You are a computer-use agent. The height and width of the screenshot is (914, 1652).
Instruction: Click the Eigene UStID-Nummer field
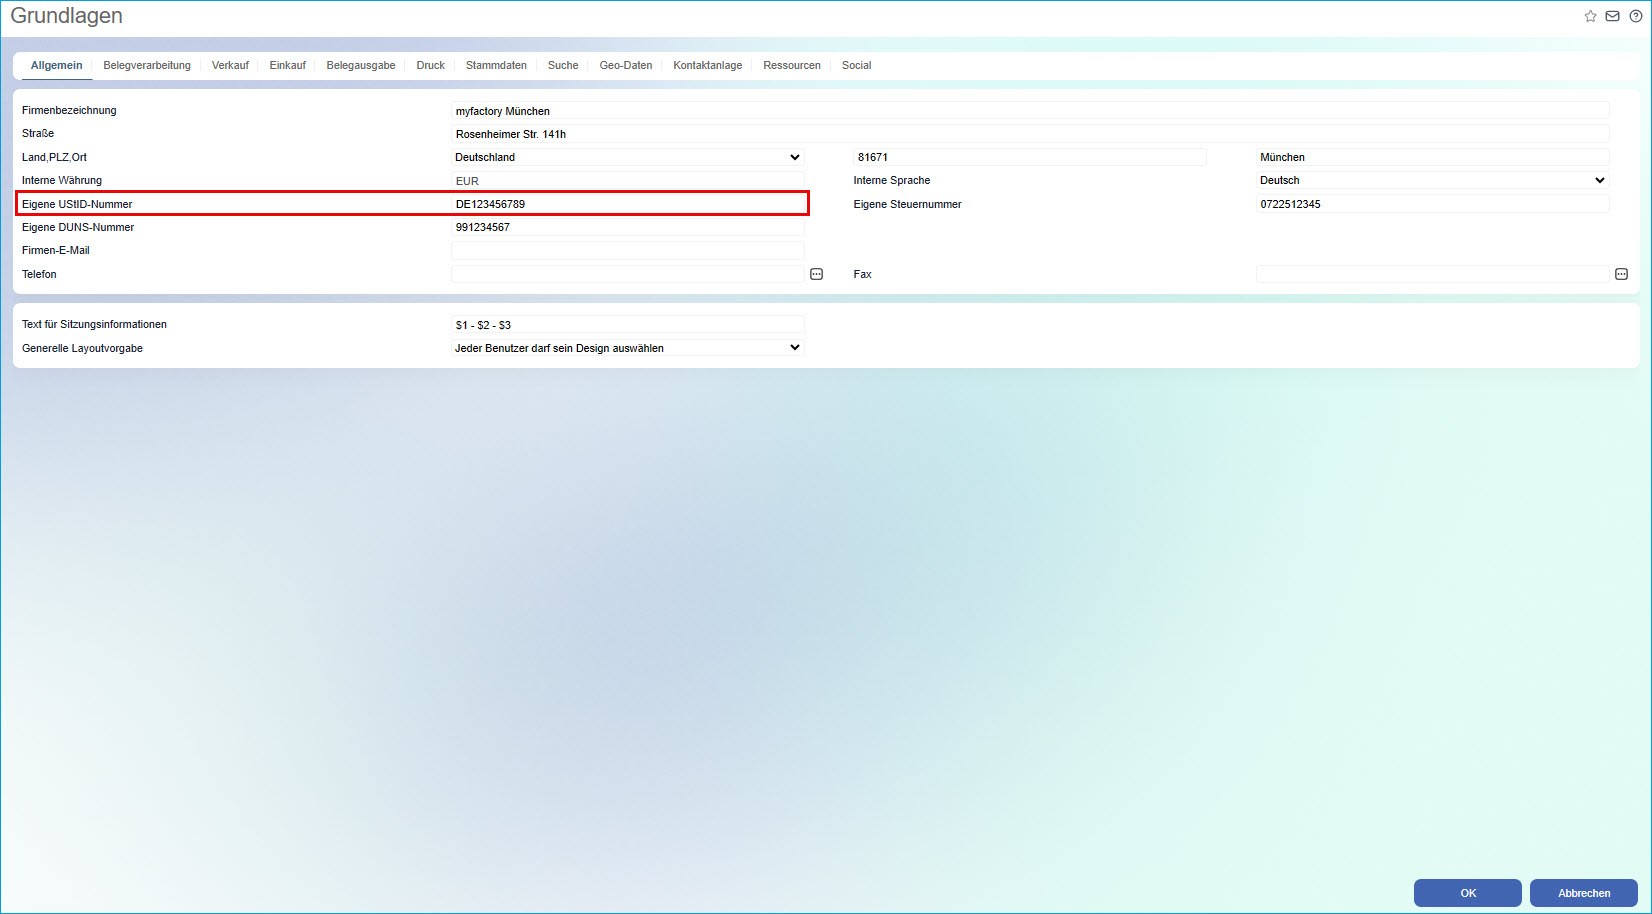click(x=628, y=204)
